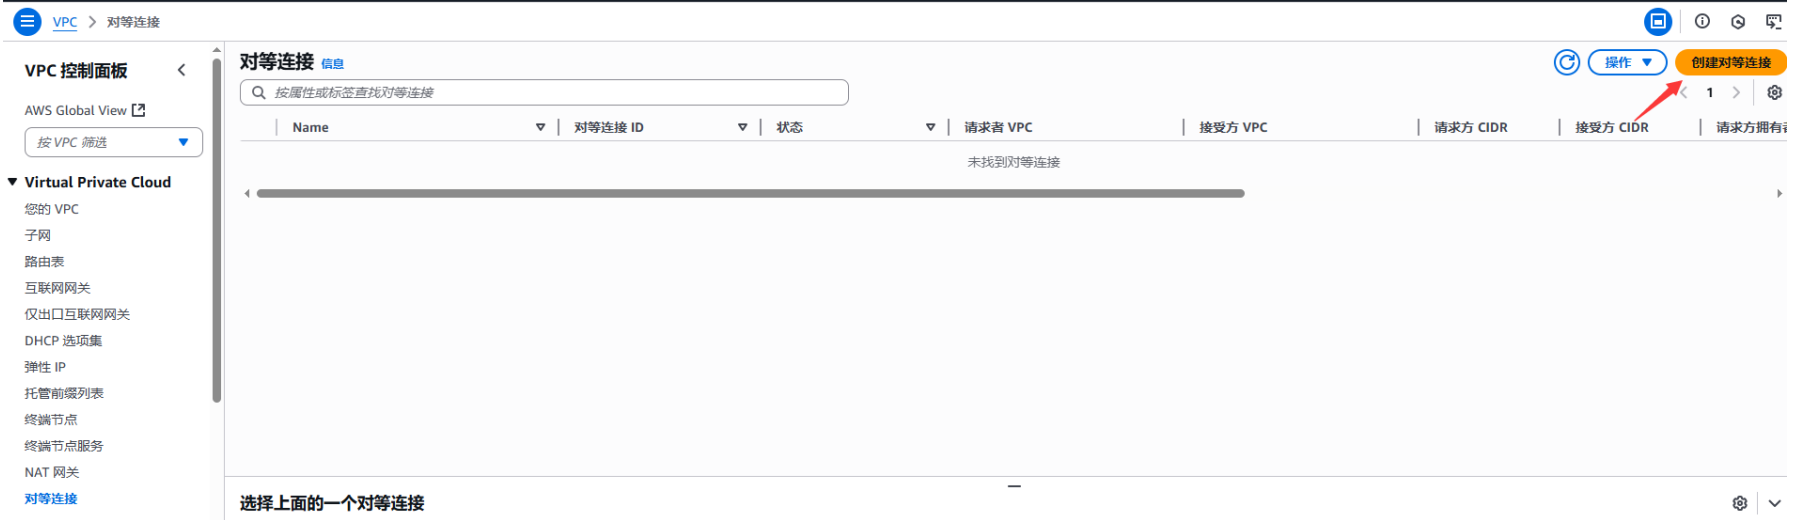This screenshot has height=520, width=1796.
Task: Click the search magnifier icon
Action: (x=258, y=92)
